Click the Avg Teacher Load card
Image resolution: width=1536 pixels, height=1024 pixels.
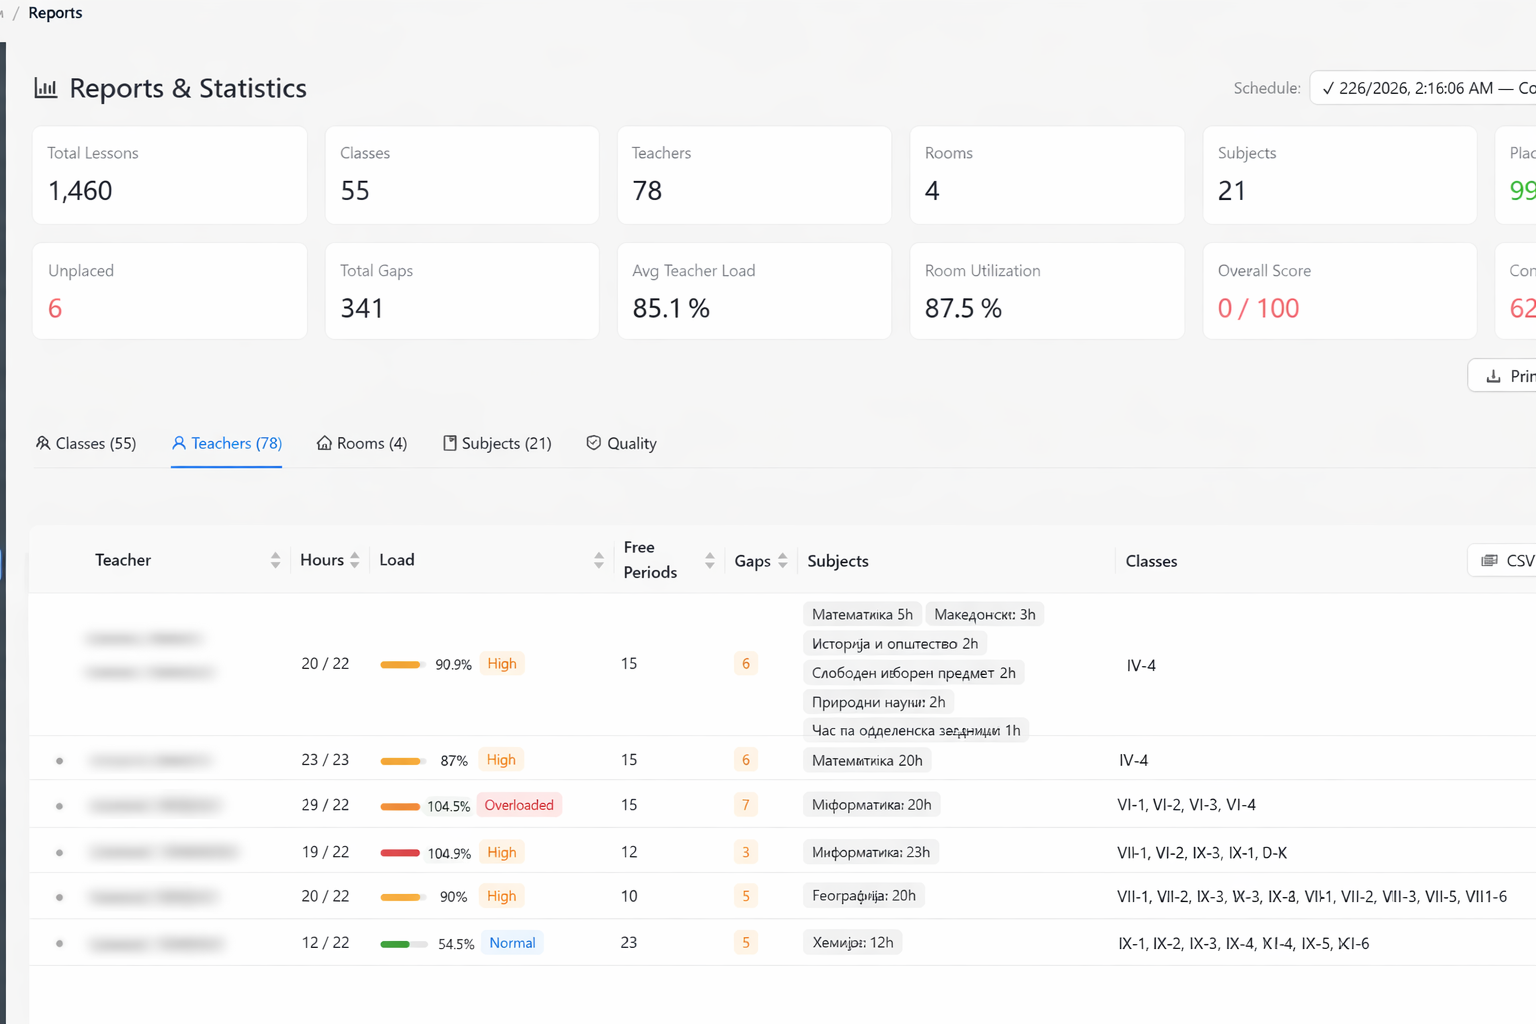coord(754,291)
